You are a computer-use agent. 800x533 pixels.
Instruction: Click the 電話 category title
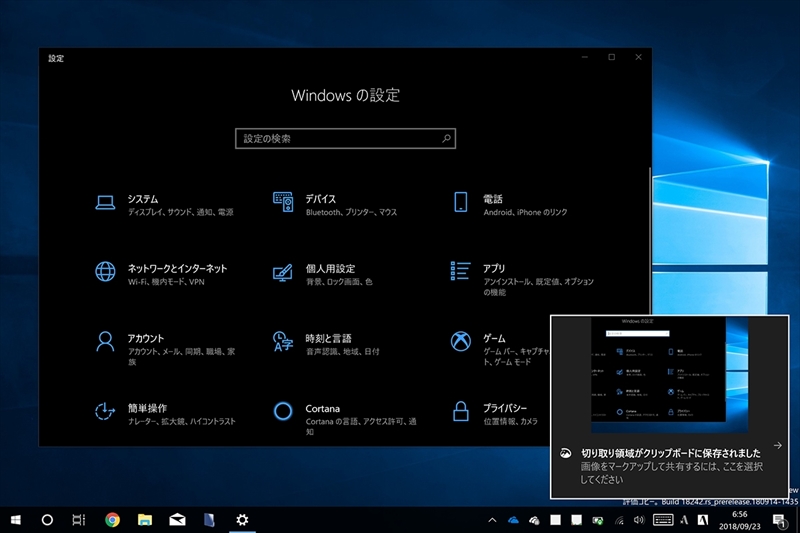[x=493, y=199]
